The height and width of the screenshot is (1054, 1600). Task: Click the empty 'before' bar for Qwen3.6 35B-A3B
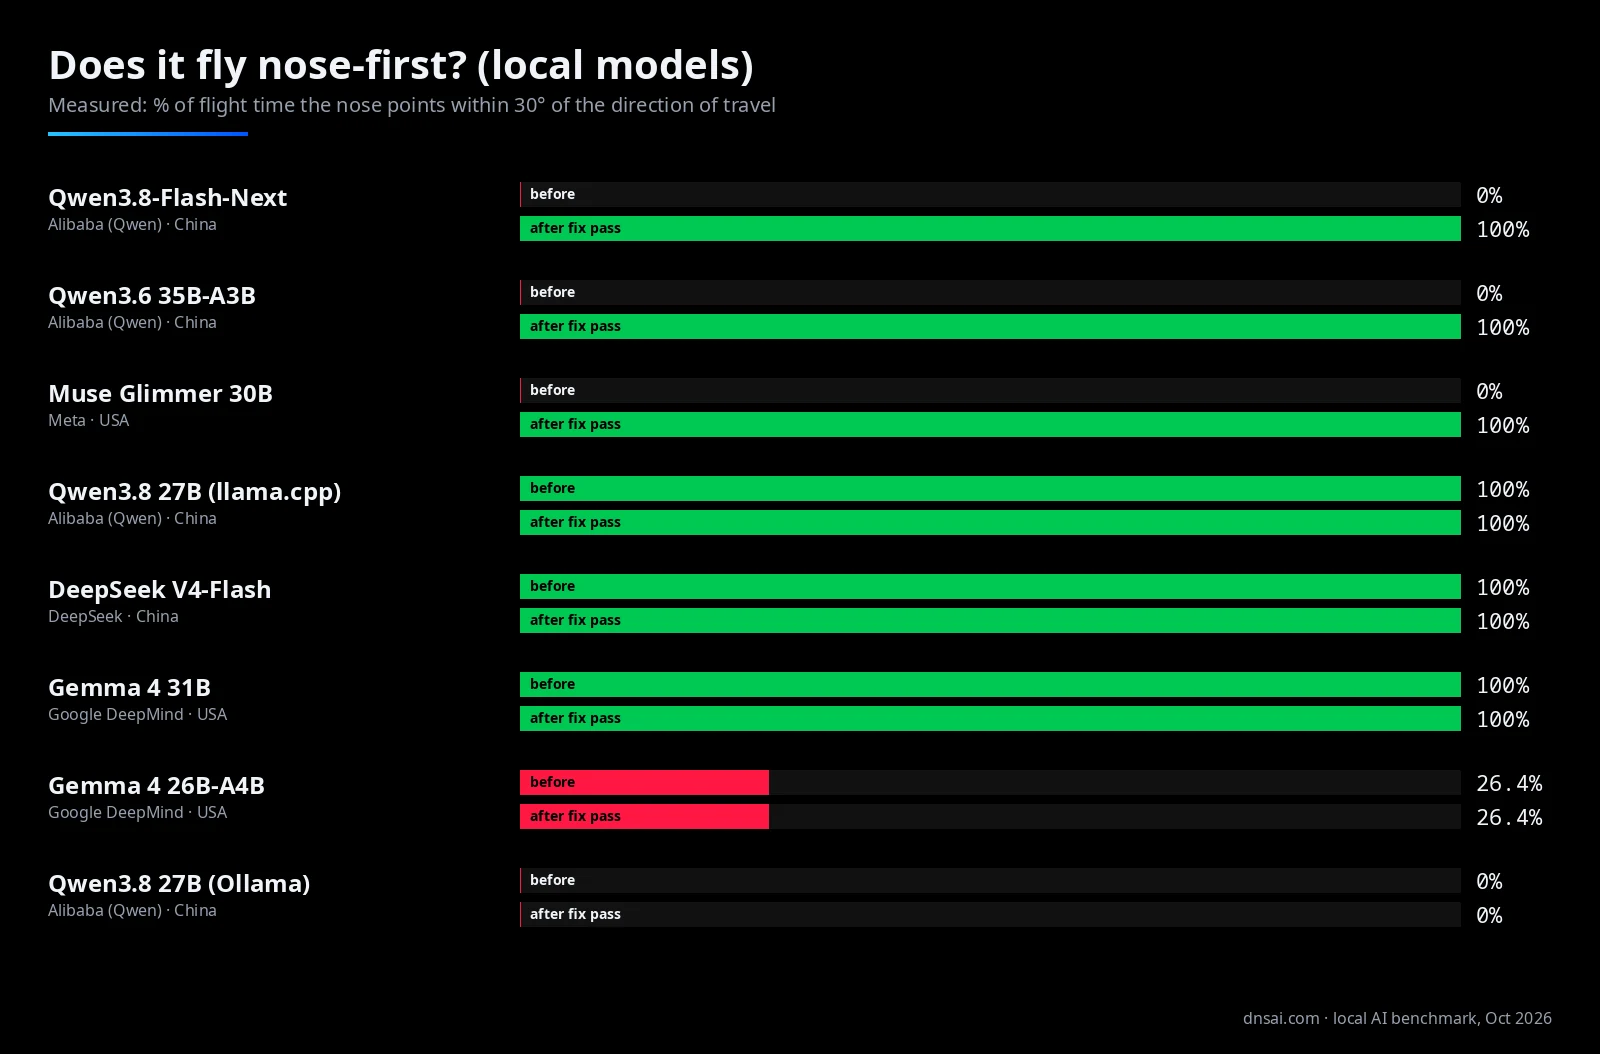(x=990, y=292)
